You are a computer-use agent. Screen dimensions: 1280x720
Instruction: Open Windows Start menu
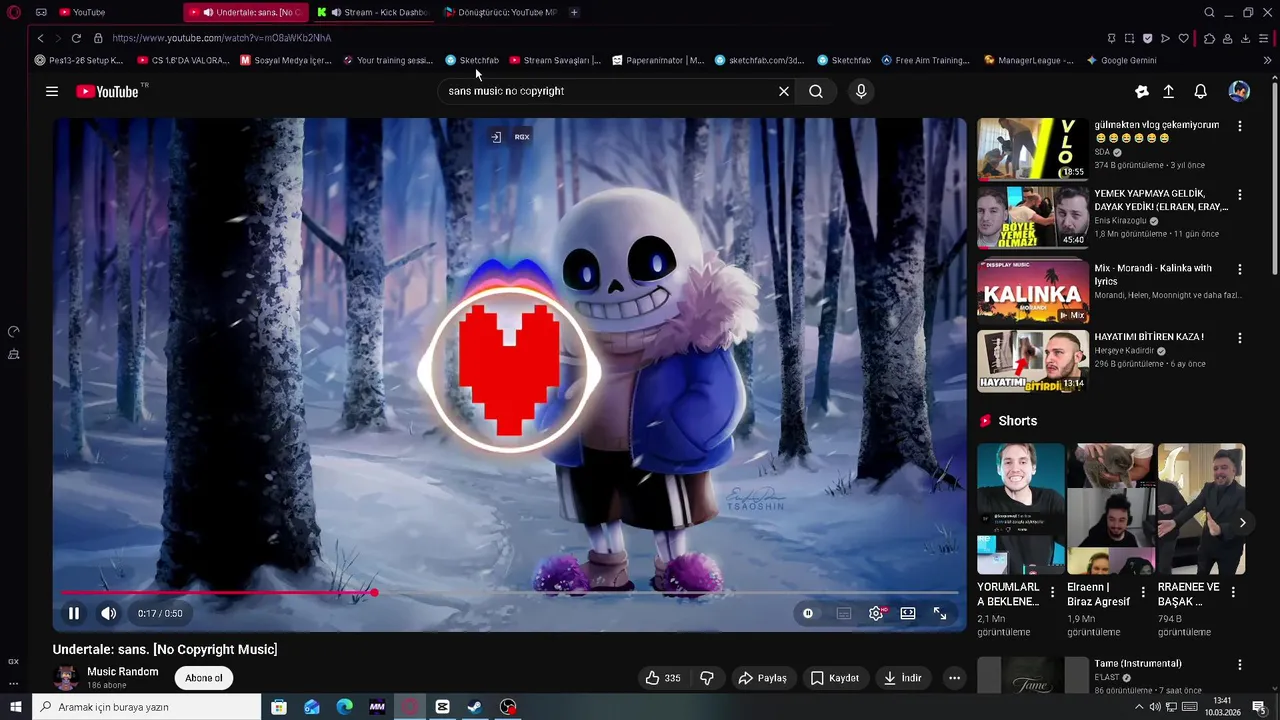pyautogui.click(x=15, y=707)
